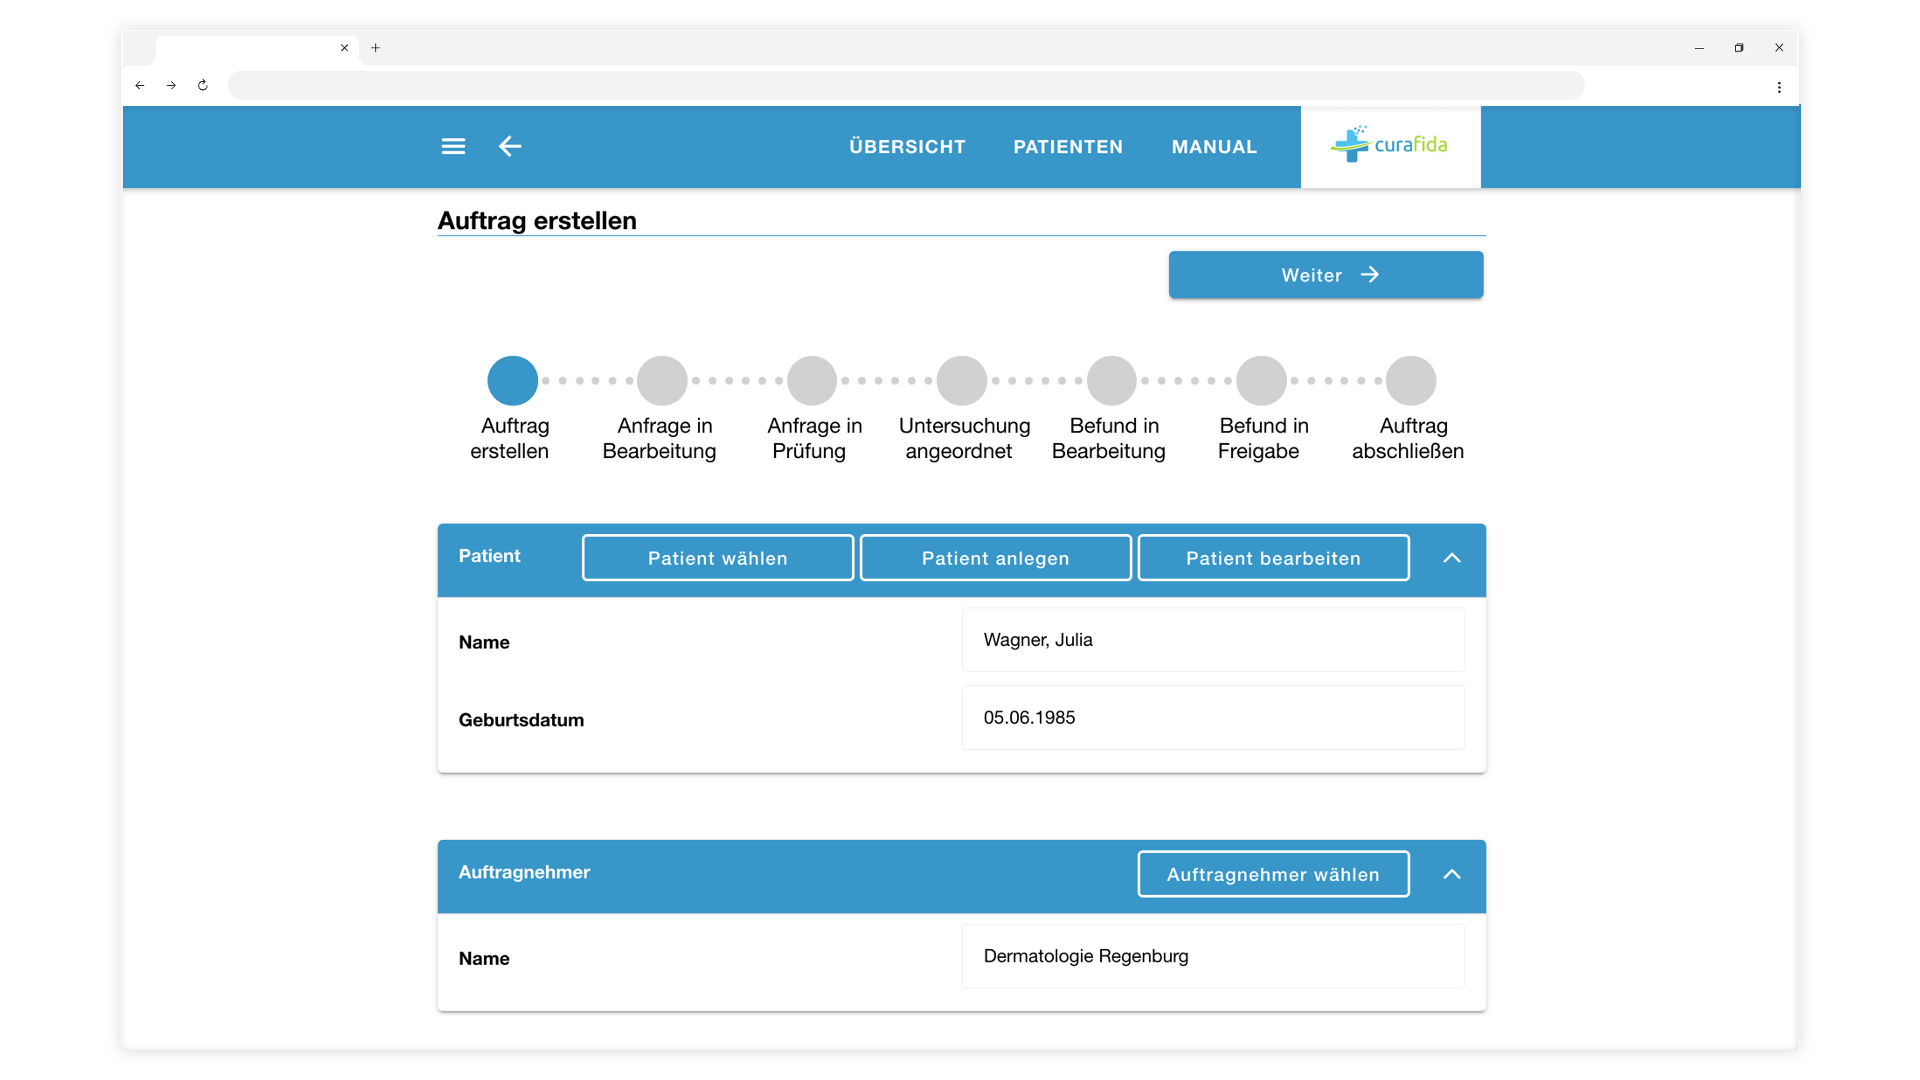Open the hamburger menu icon

(453, 146)
